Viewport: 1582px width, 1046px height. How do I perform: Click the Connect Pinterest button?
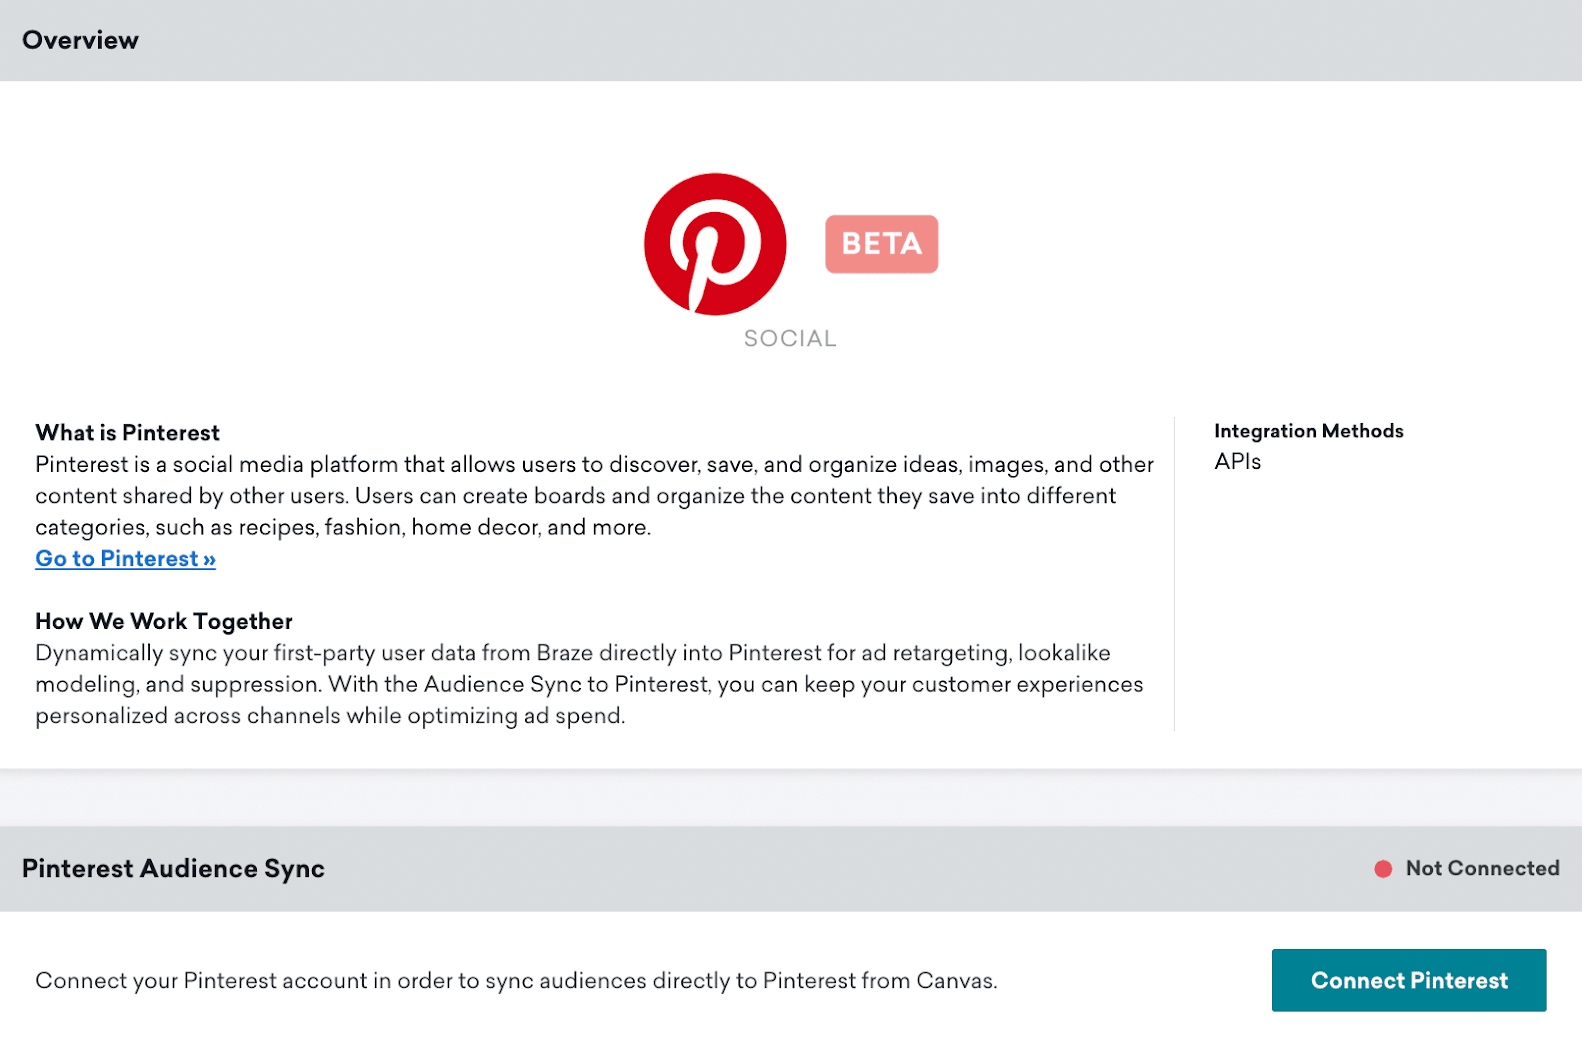pyautogui.click(x=1408, y=980)
